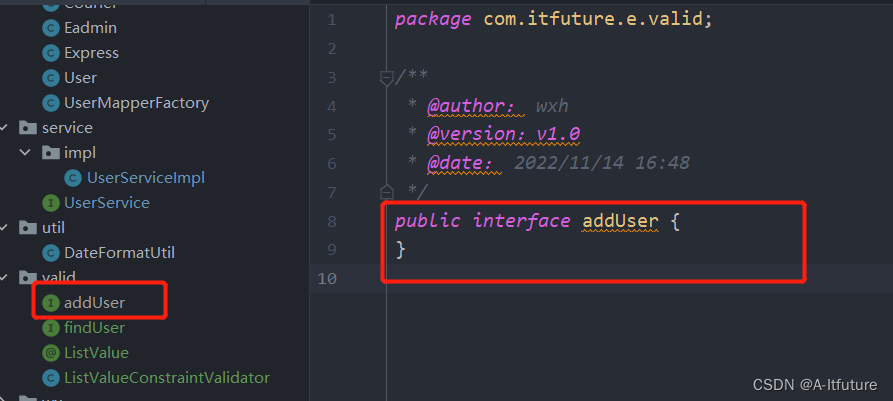The height and width of the screenshot is (401, 893).
Task: Collapse the impl folder
Action: coord(27,153)
